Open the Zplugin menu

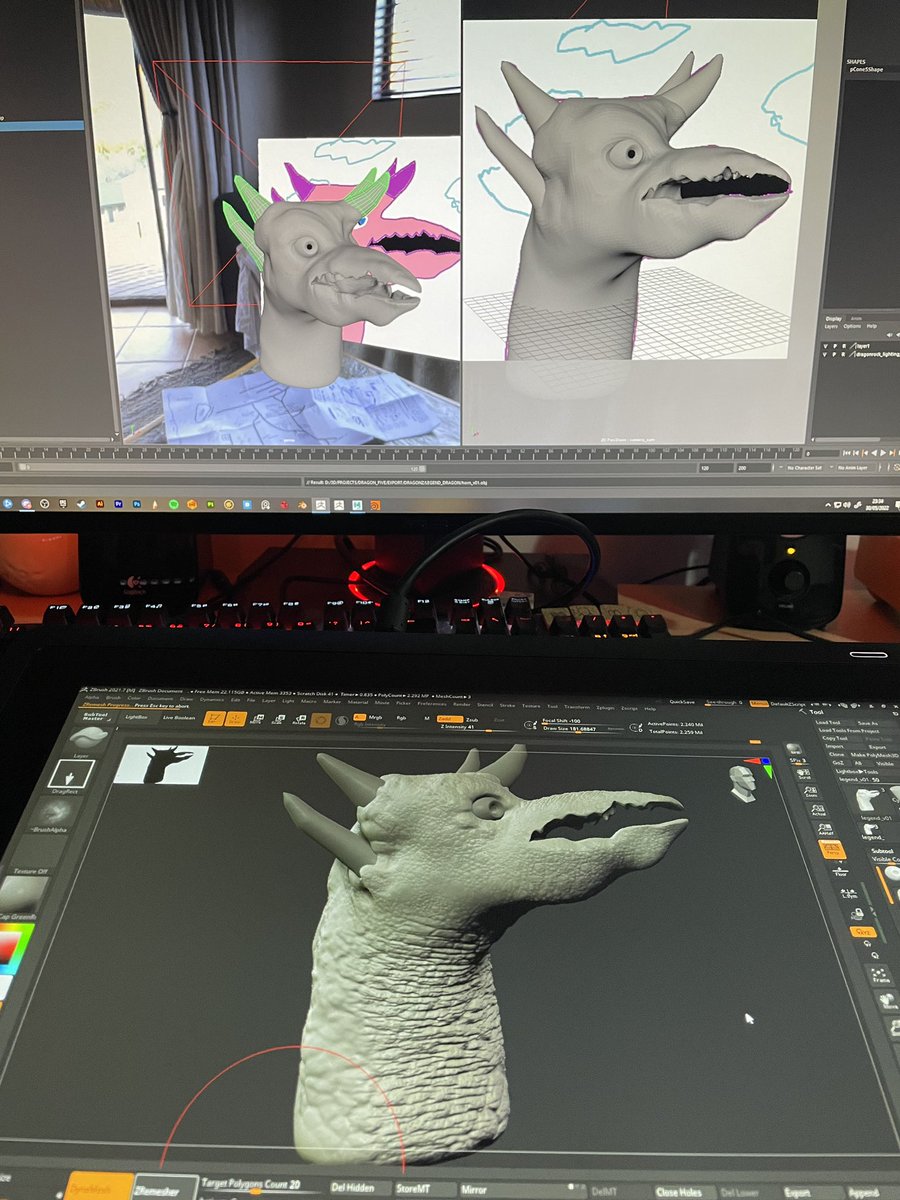[606, 708]
